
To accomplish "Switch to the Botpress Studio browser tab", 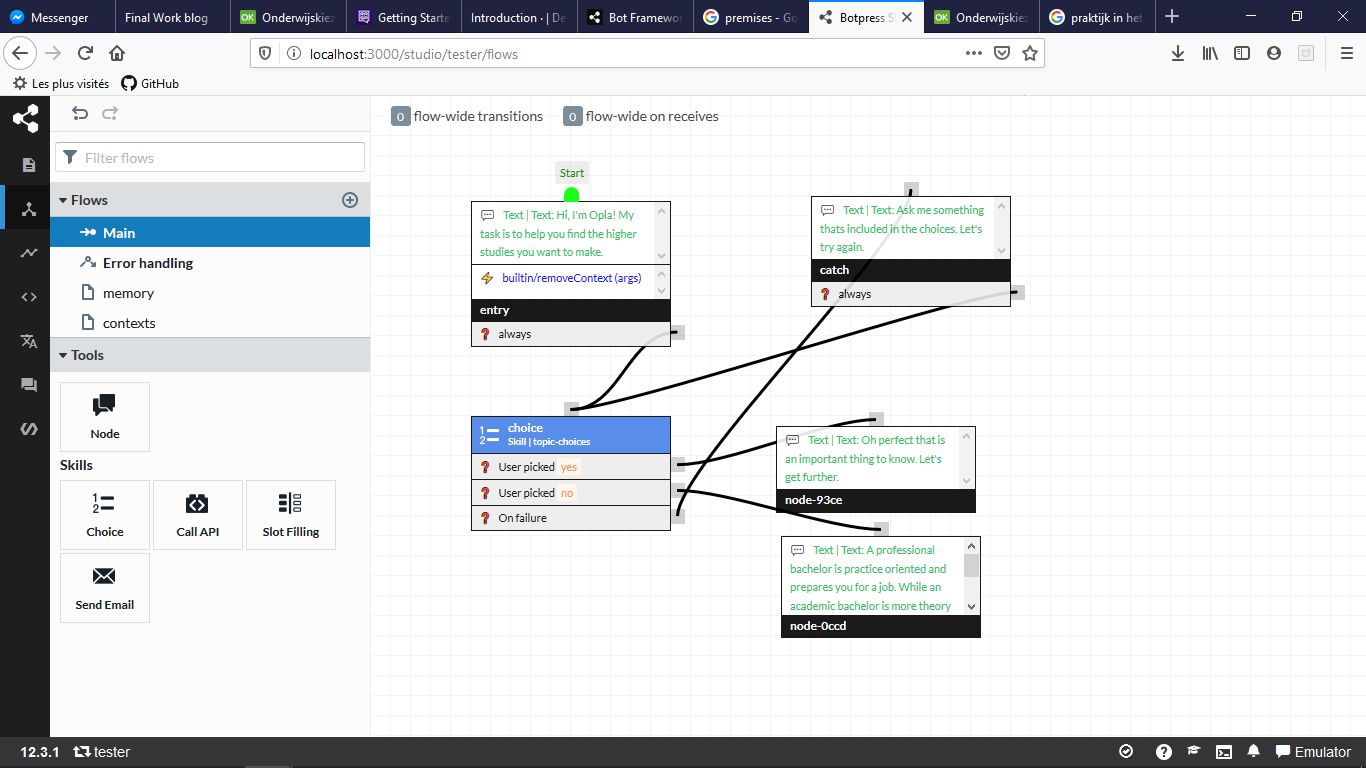I will (860, 17).
